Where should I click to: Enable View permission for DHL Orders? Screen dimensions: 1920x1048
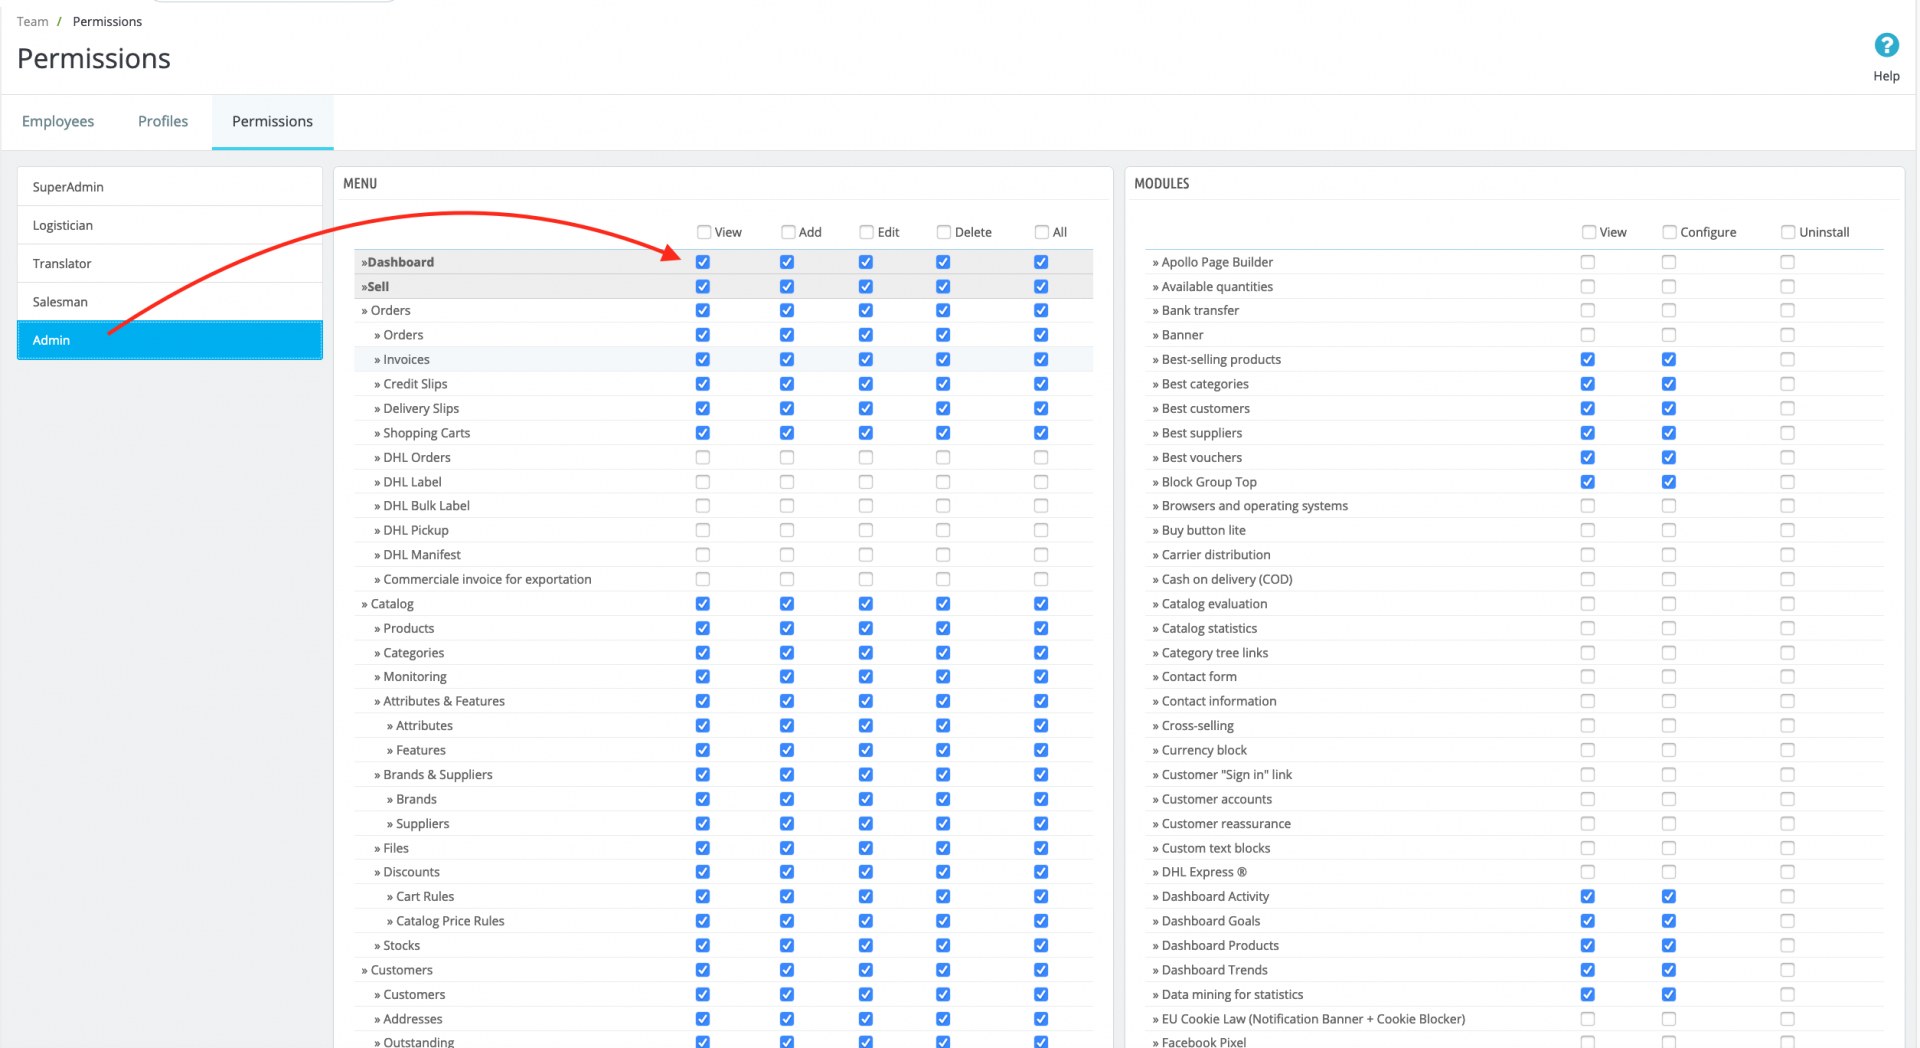pos(703,457)
